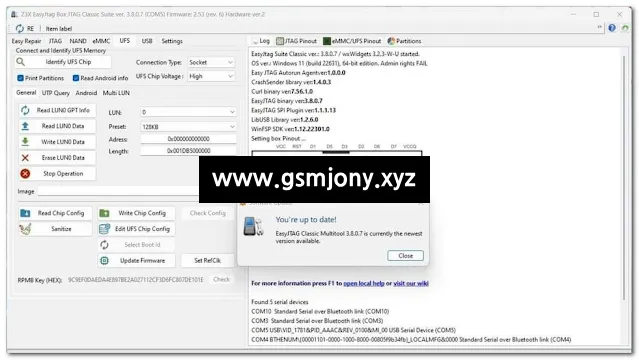Screen dimensions: 639x360
Task: Click the Check Config button
Action: tap(207, 213)
